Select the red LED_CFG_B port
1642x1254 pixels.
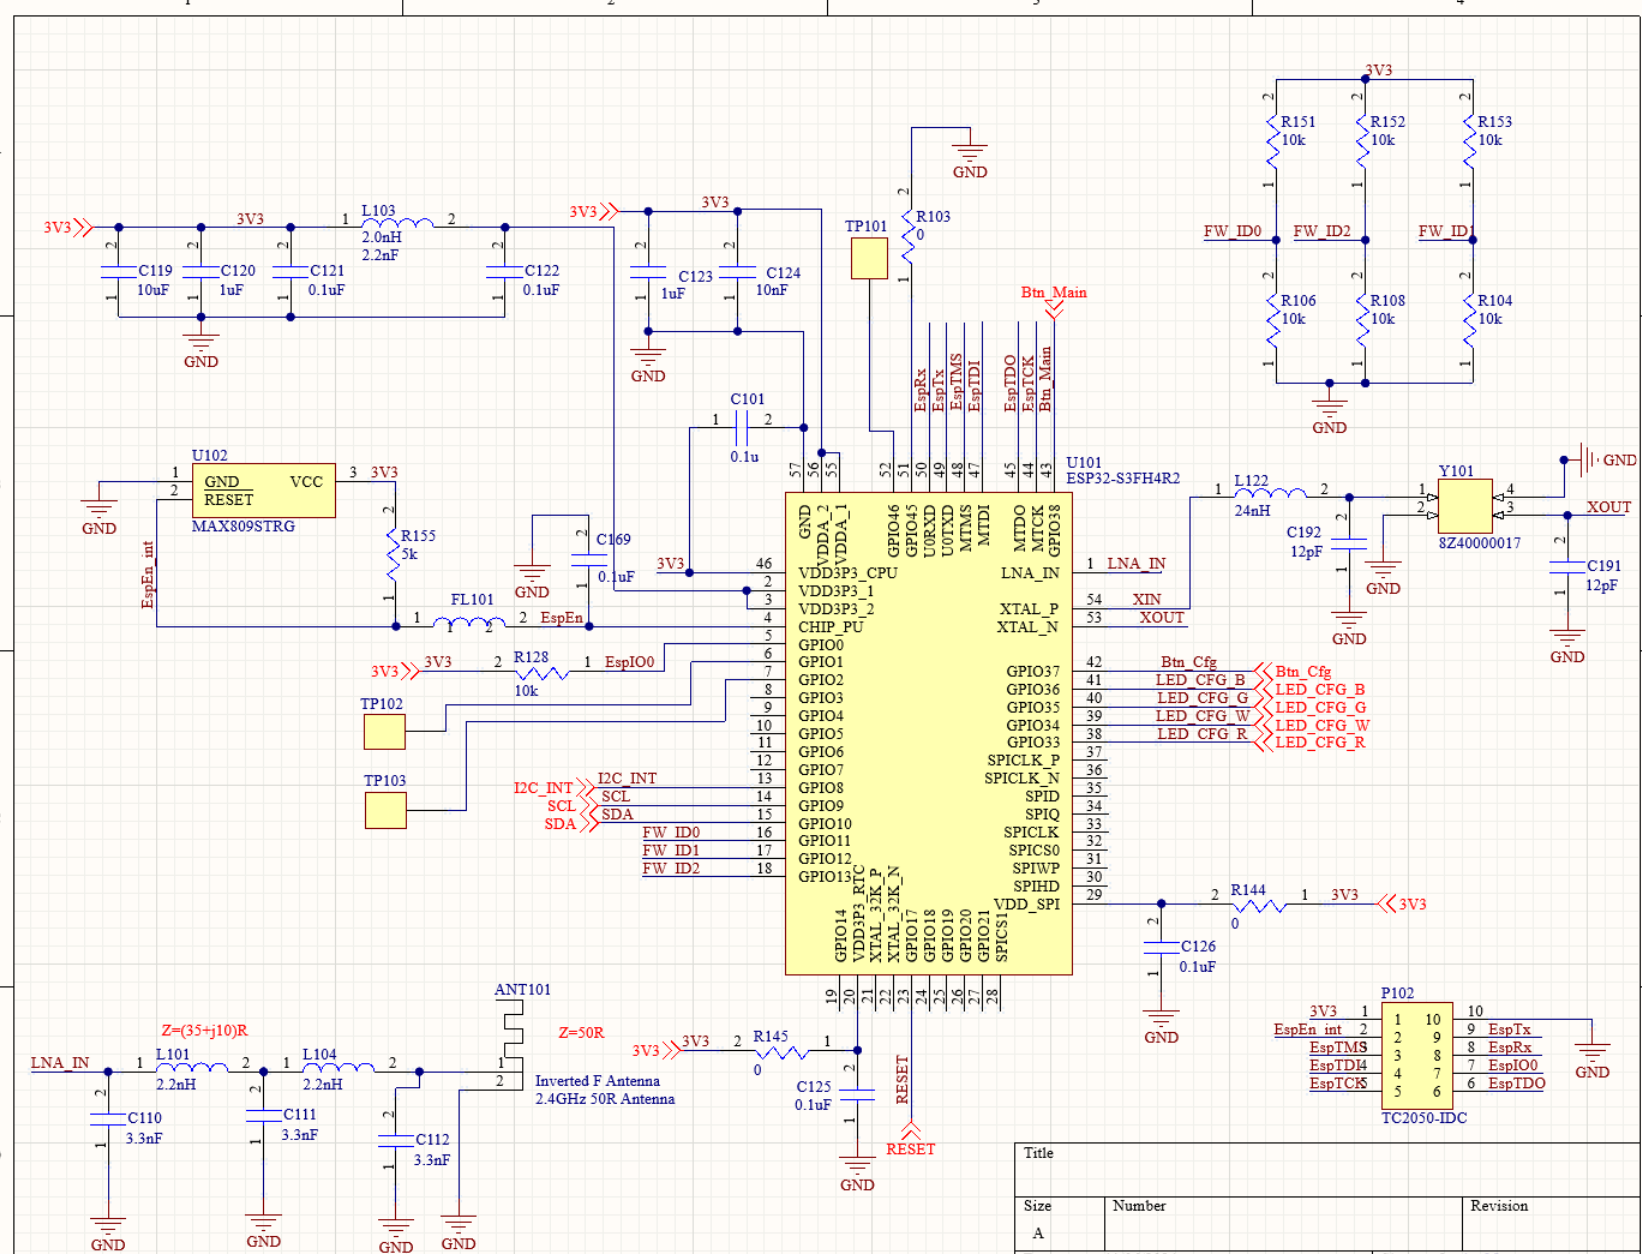click(x=1310, y=689)
